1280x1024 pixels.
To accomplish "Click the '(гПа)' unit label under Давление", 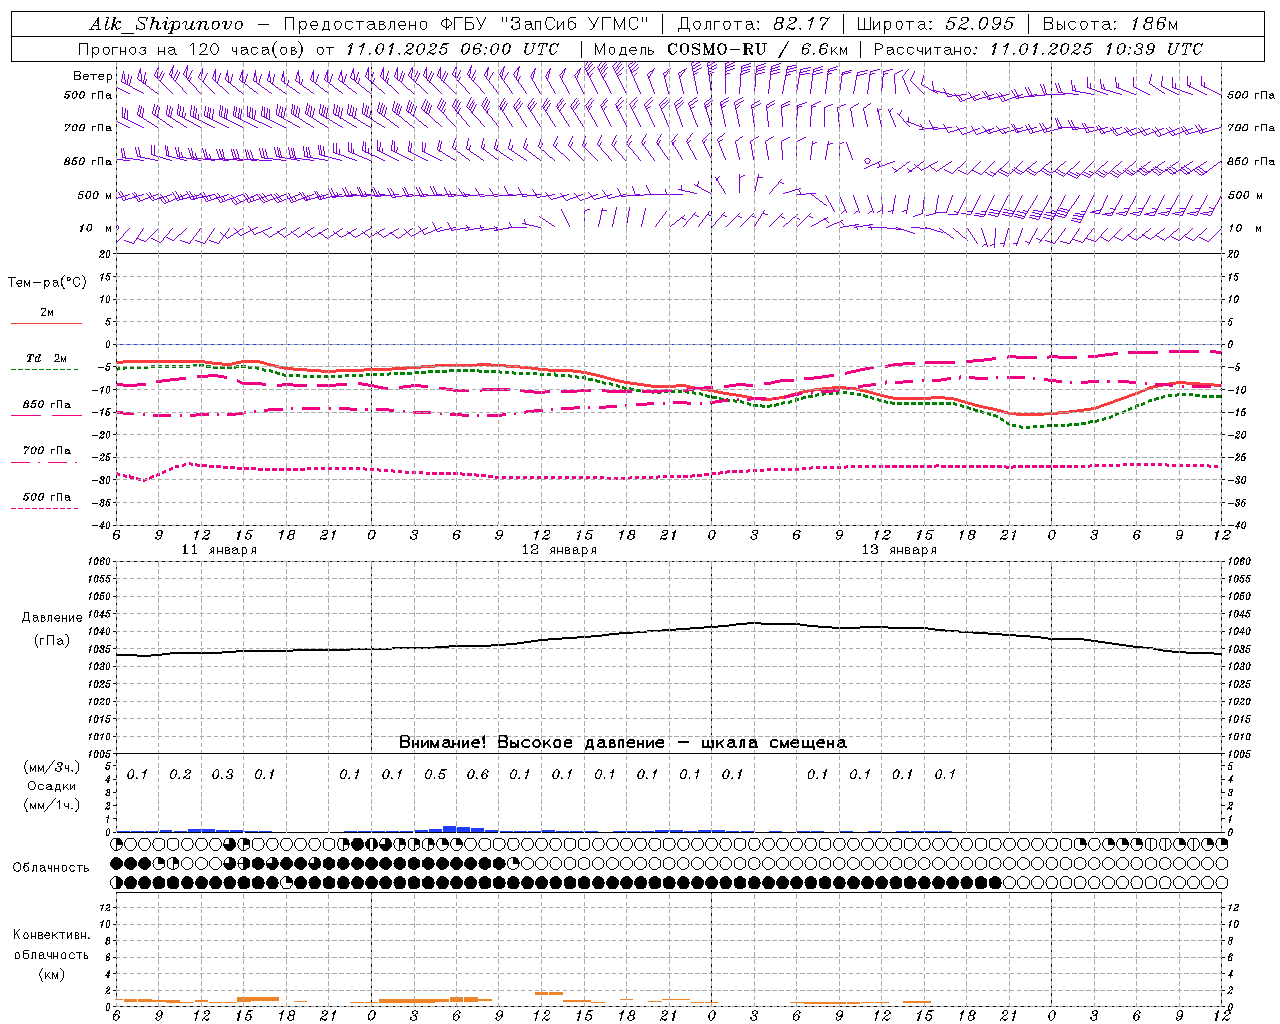I will coord(52,640).
